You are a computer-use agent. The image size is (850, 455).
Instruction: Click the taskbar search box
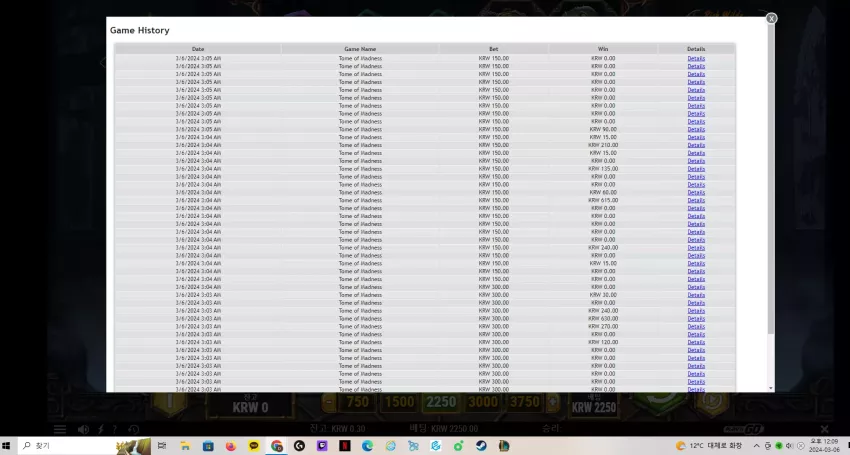84,446
